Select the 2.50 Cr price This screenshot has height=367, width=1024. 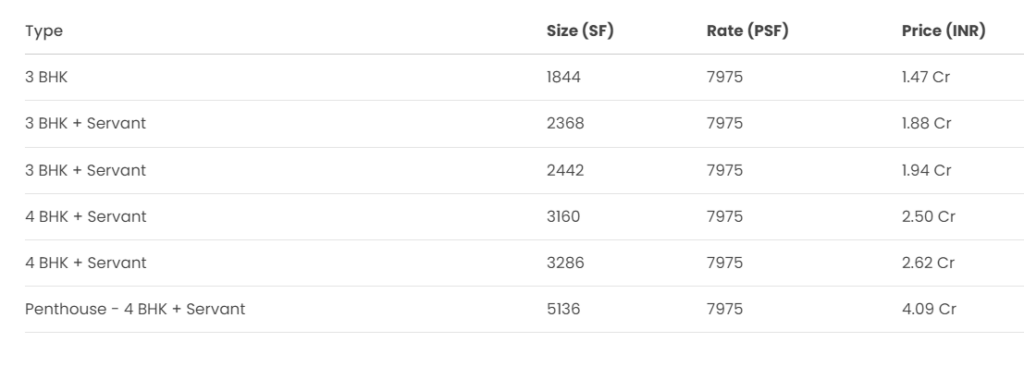click(929, 217)
